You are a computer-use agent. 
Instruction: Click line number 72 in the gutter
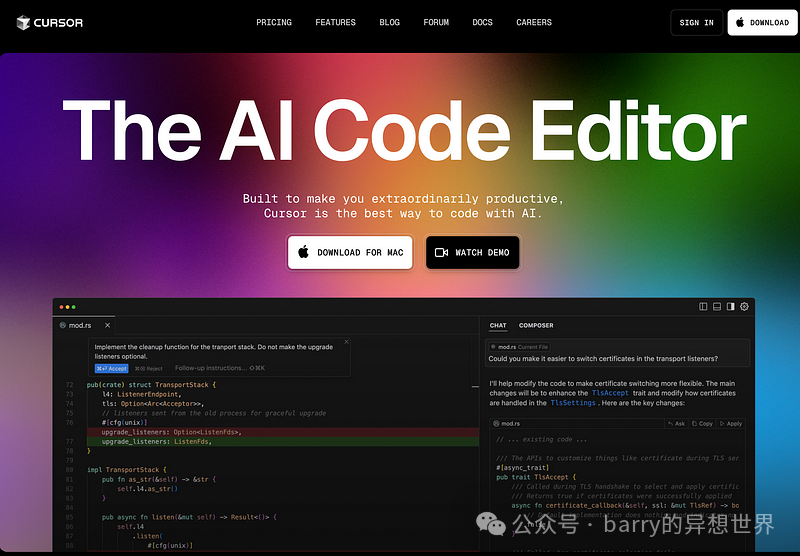tap(69, 385)
